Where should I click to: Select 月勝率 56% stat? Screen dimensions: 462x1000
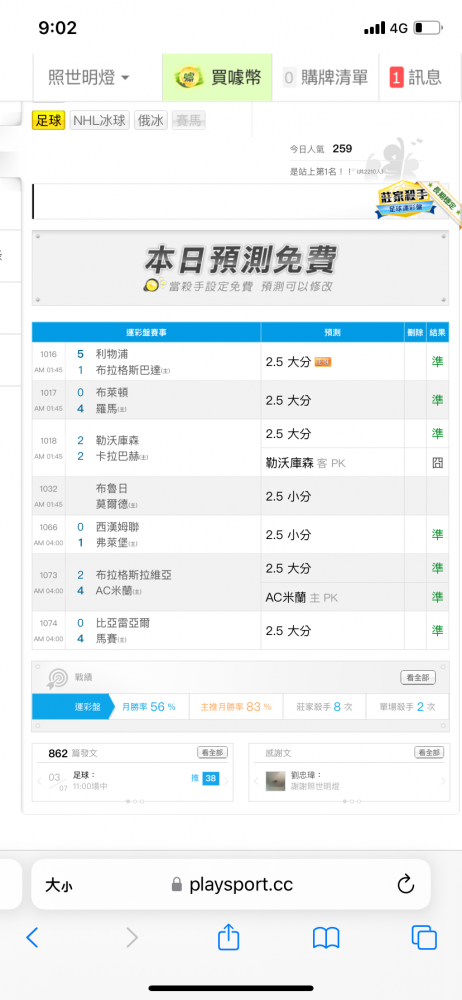(x=149, y=707)
